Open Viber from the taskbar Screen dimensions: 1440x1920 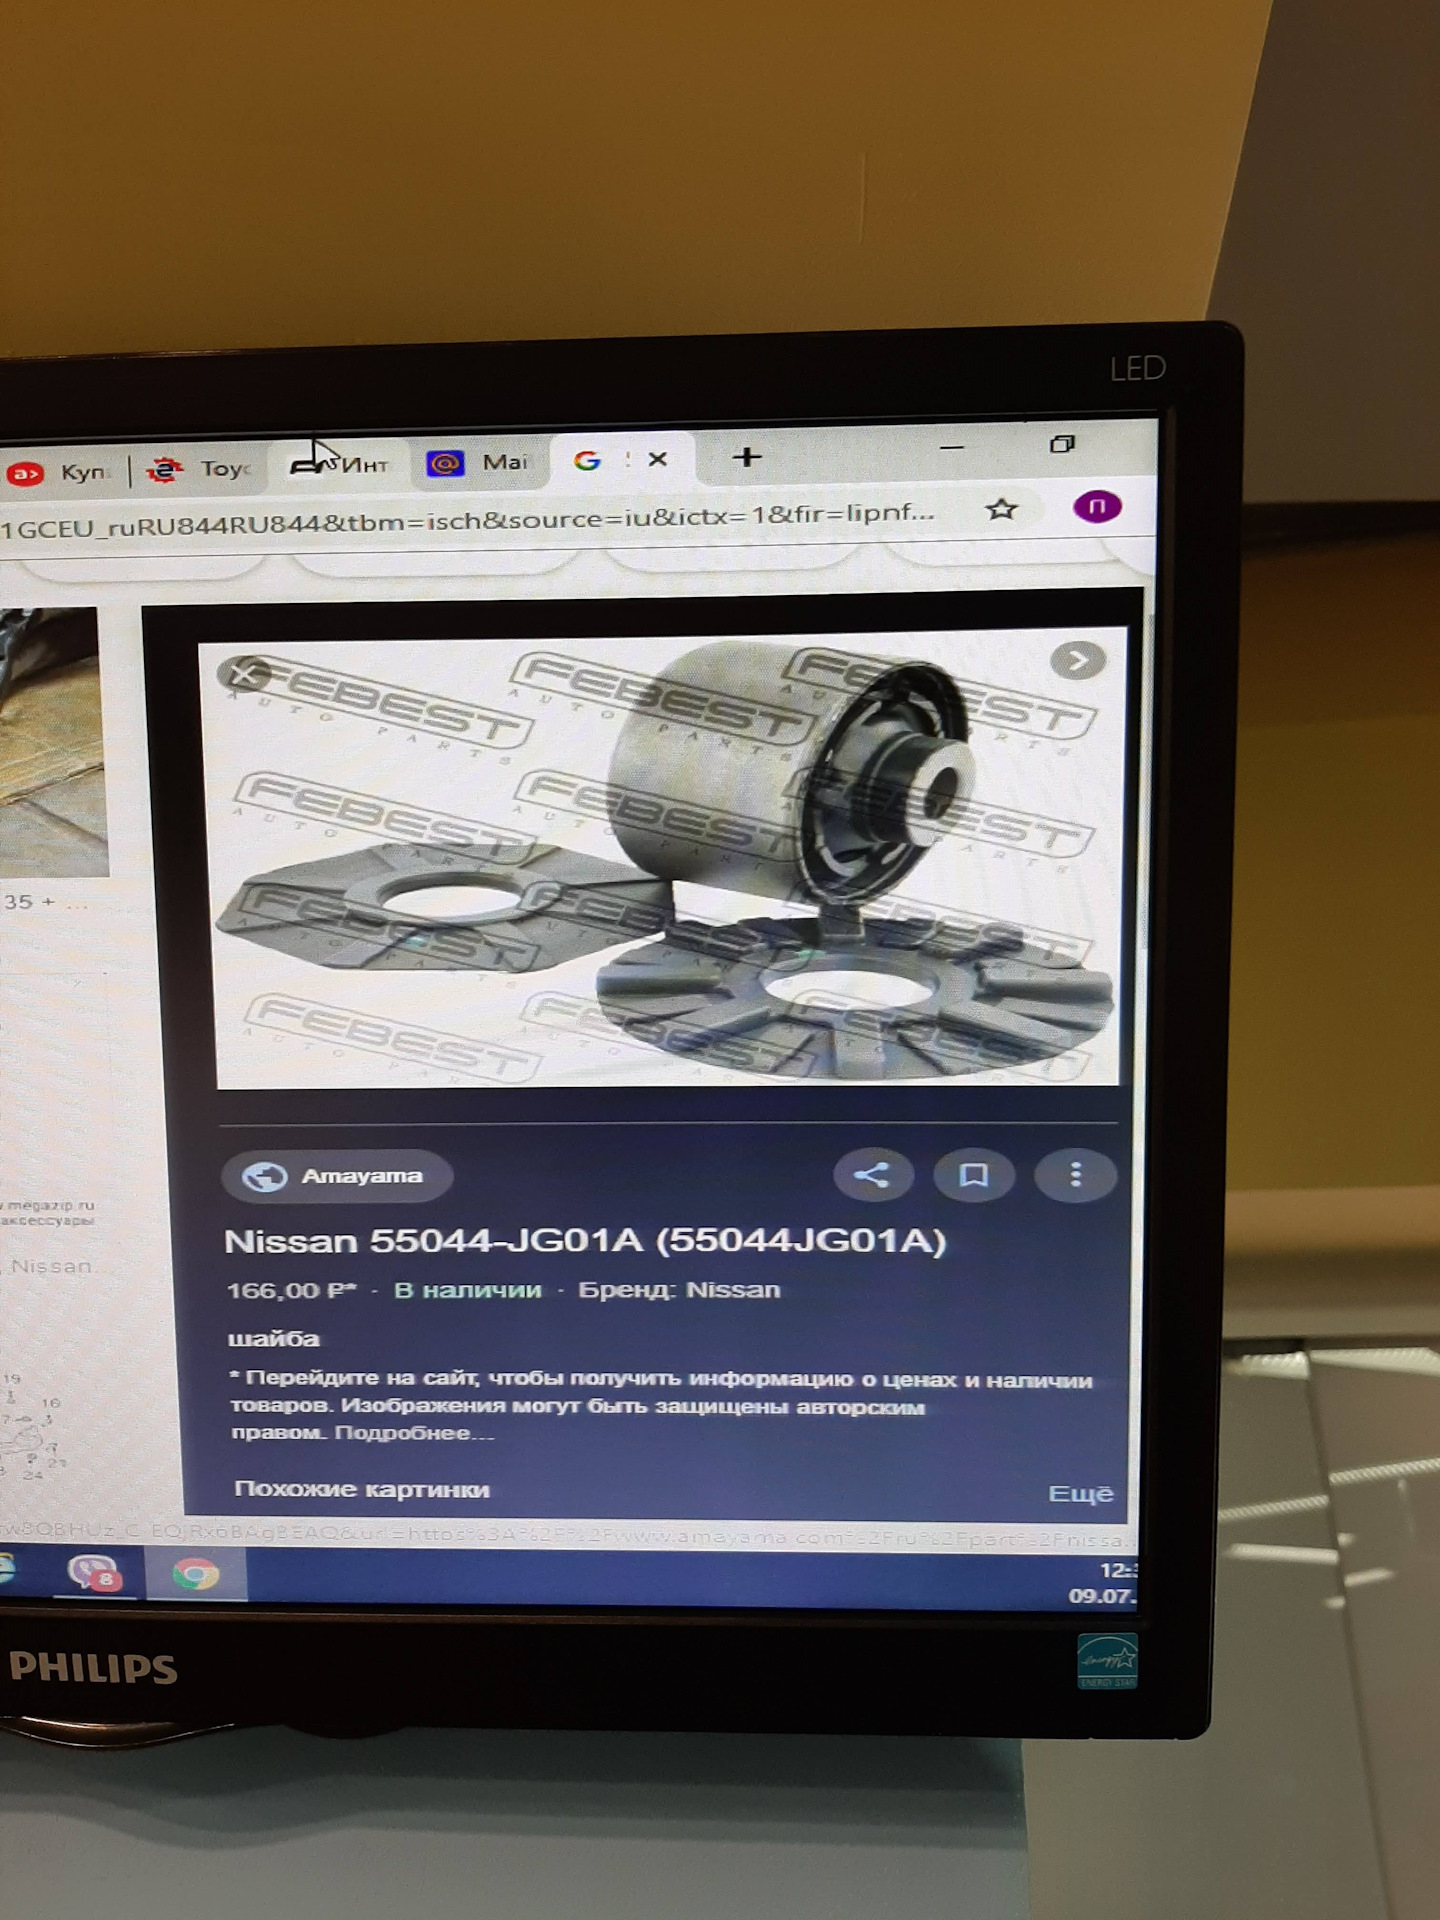[x=93, y=1574]
